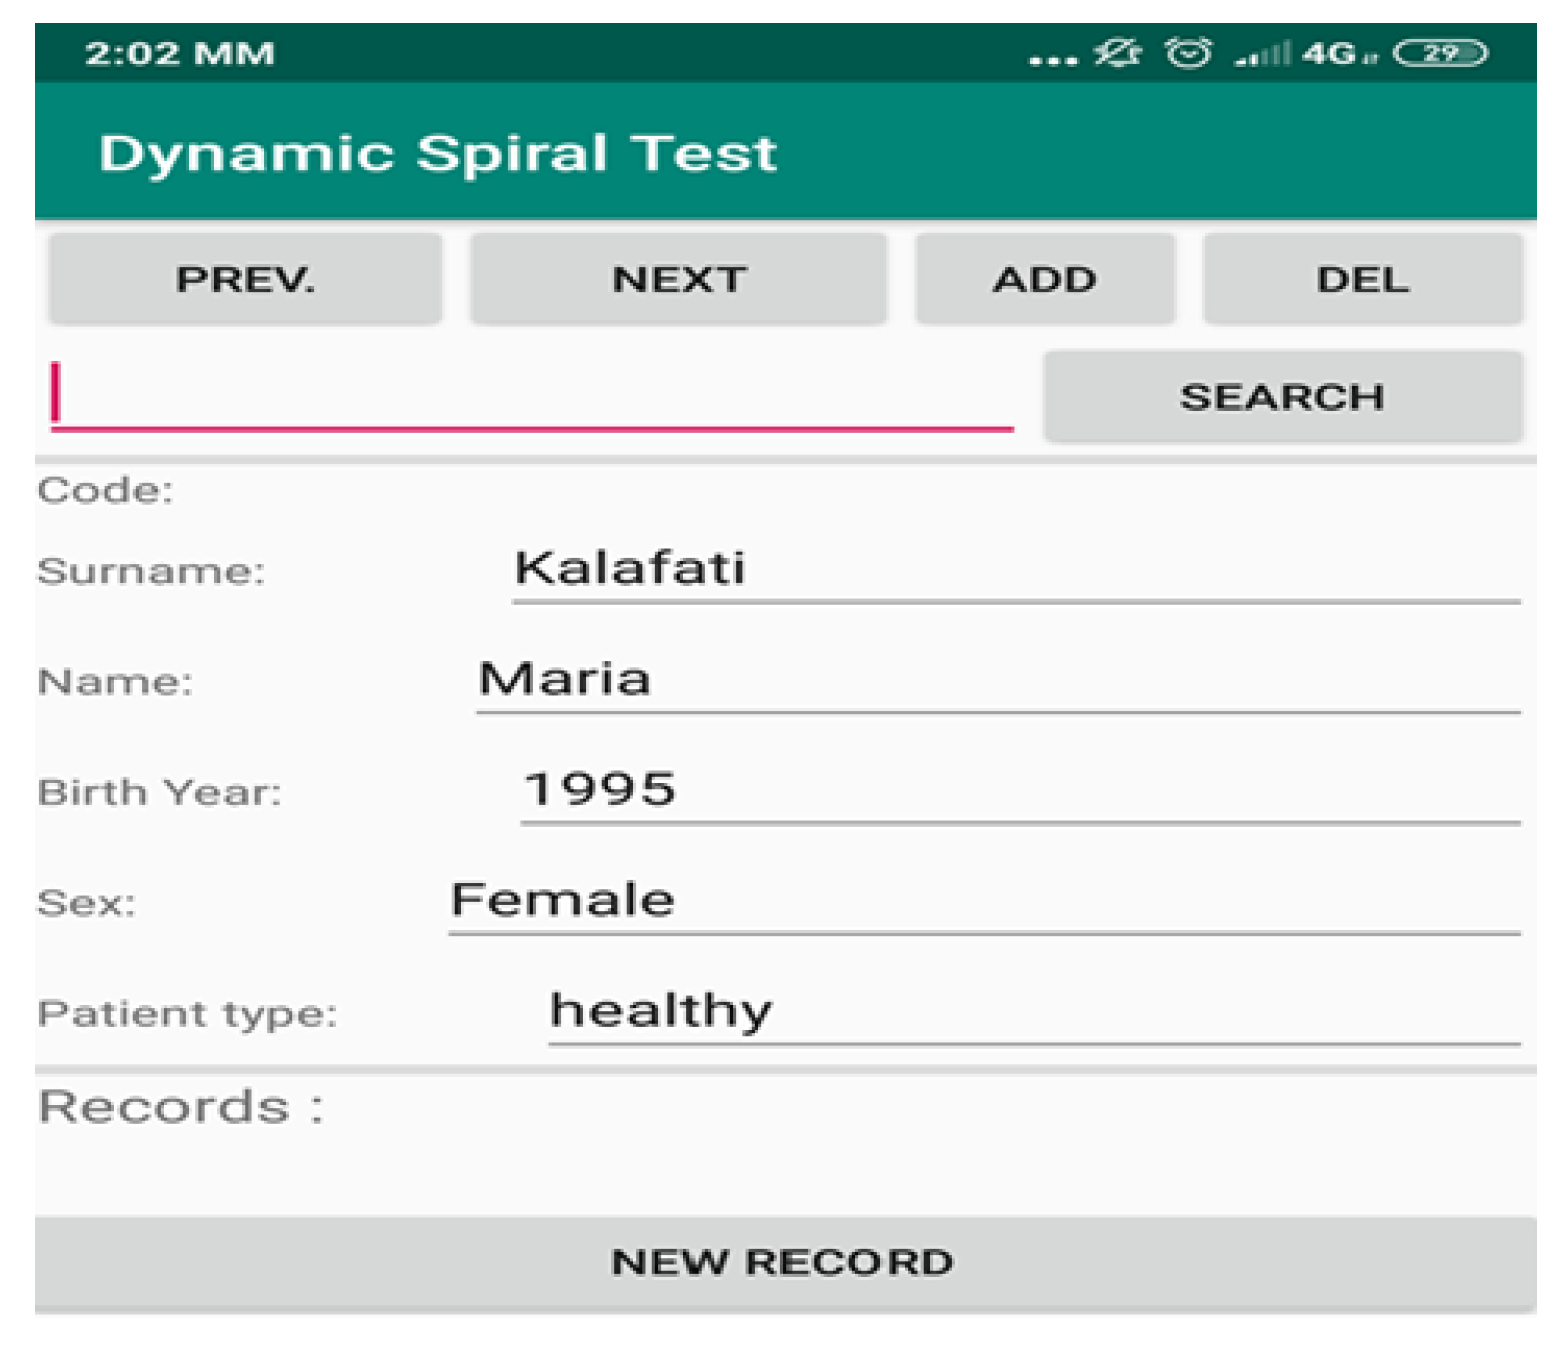Tap the signal strength bars icon
Image resolution: width=1568 pixels, height=1358 pixels.
[1262, 54]
